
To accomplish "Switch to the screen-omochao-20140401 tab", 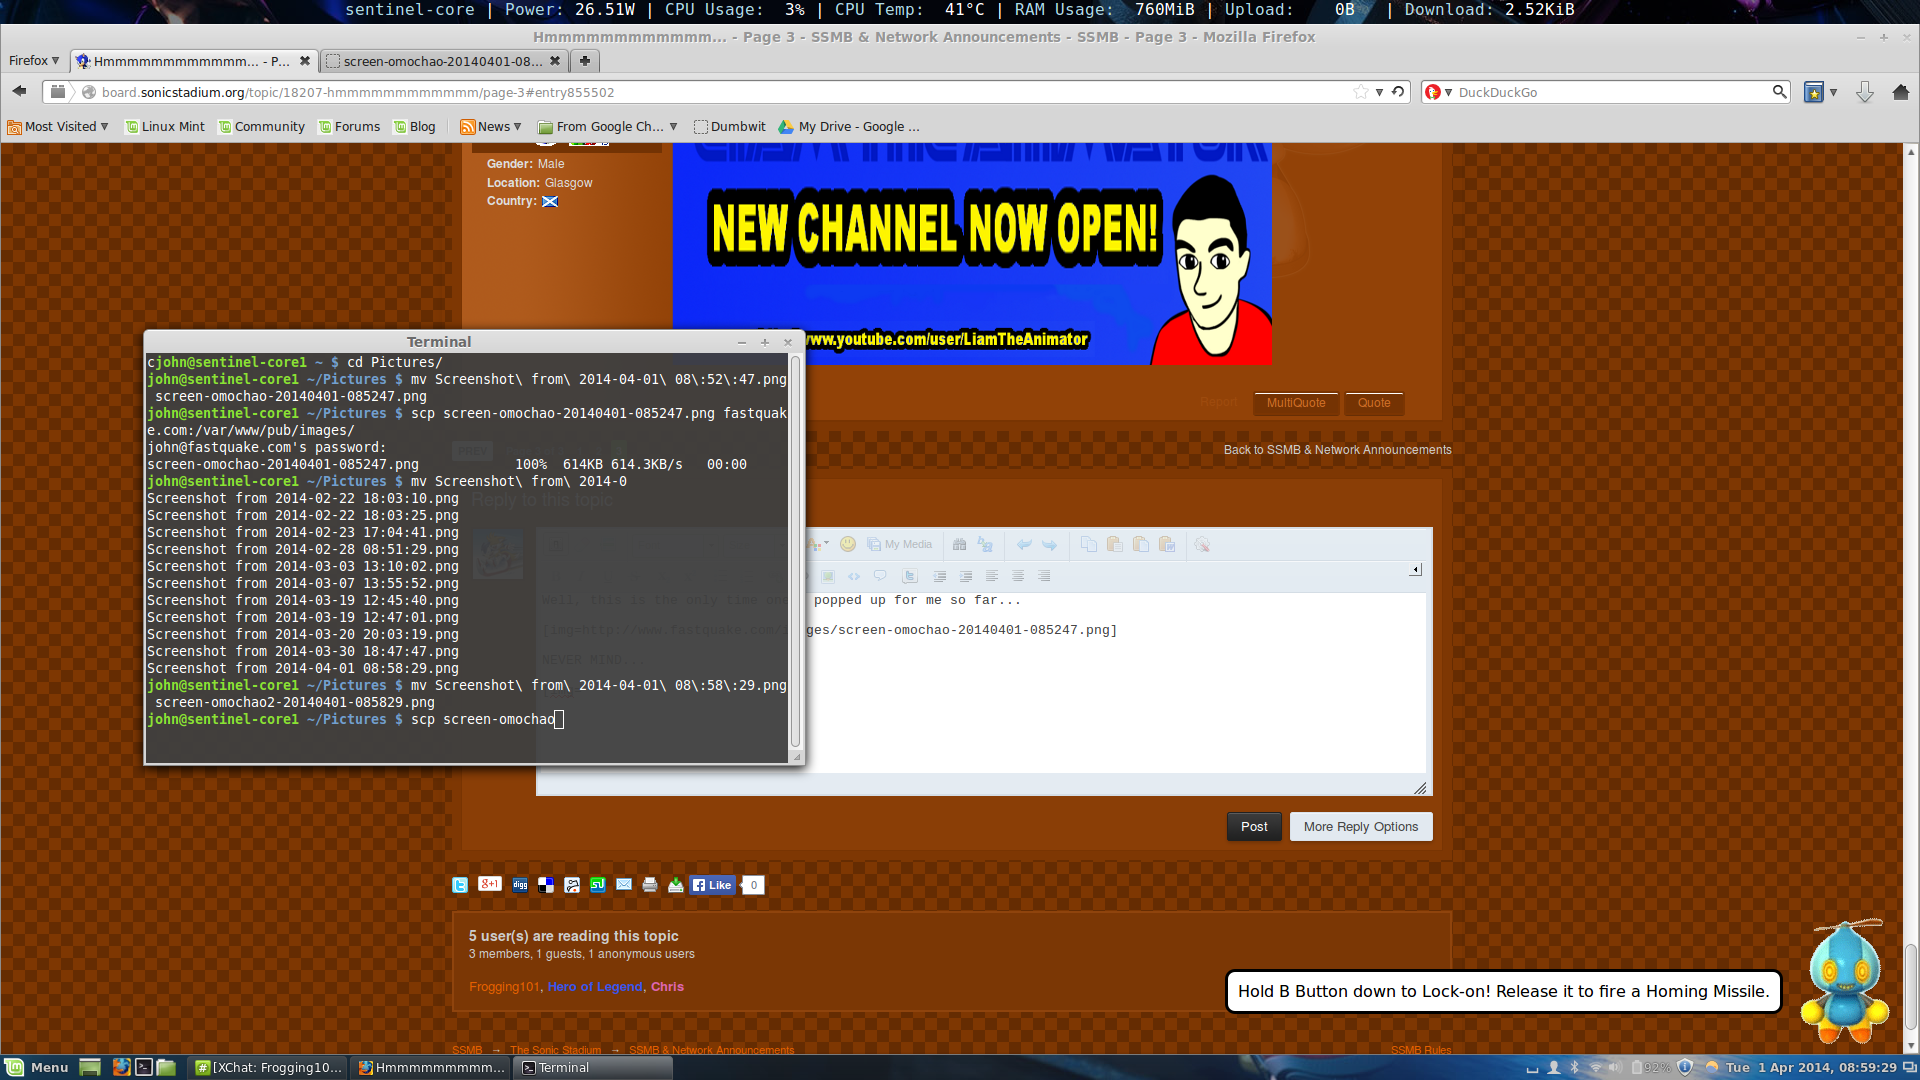I will click(443, 61).
